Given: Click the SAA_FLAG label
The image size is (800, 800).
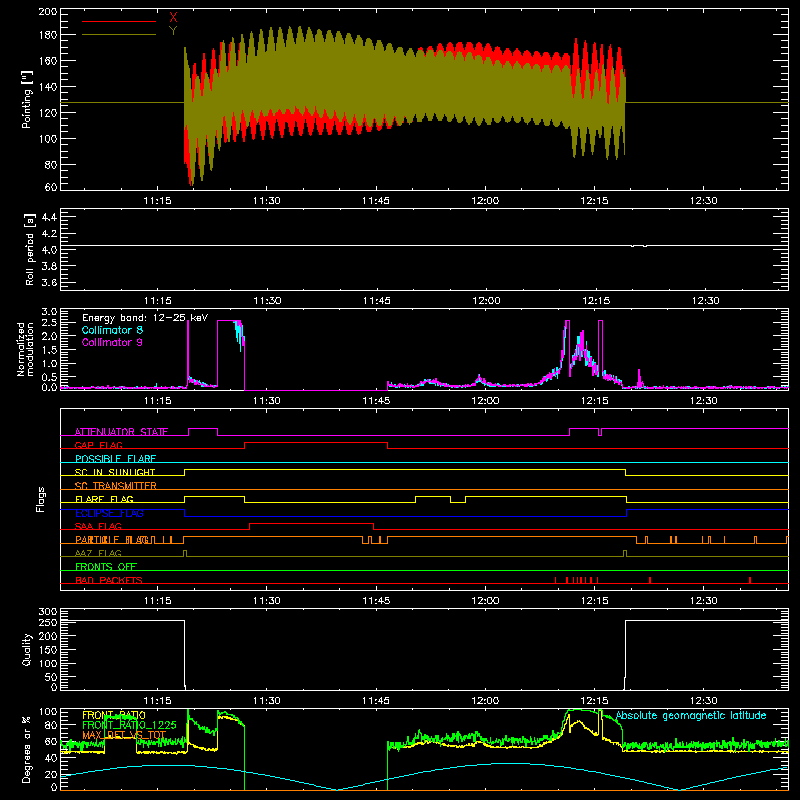Looking at the screenshot, I should pyautogui.click(x=98, y=526).
